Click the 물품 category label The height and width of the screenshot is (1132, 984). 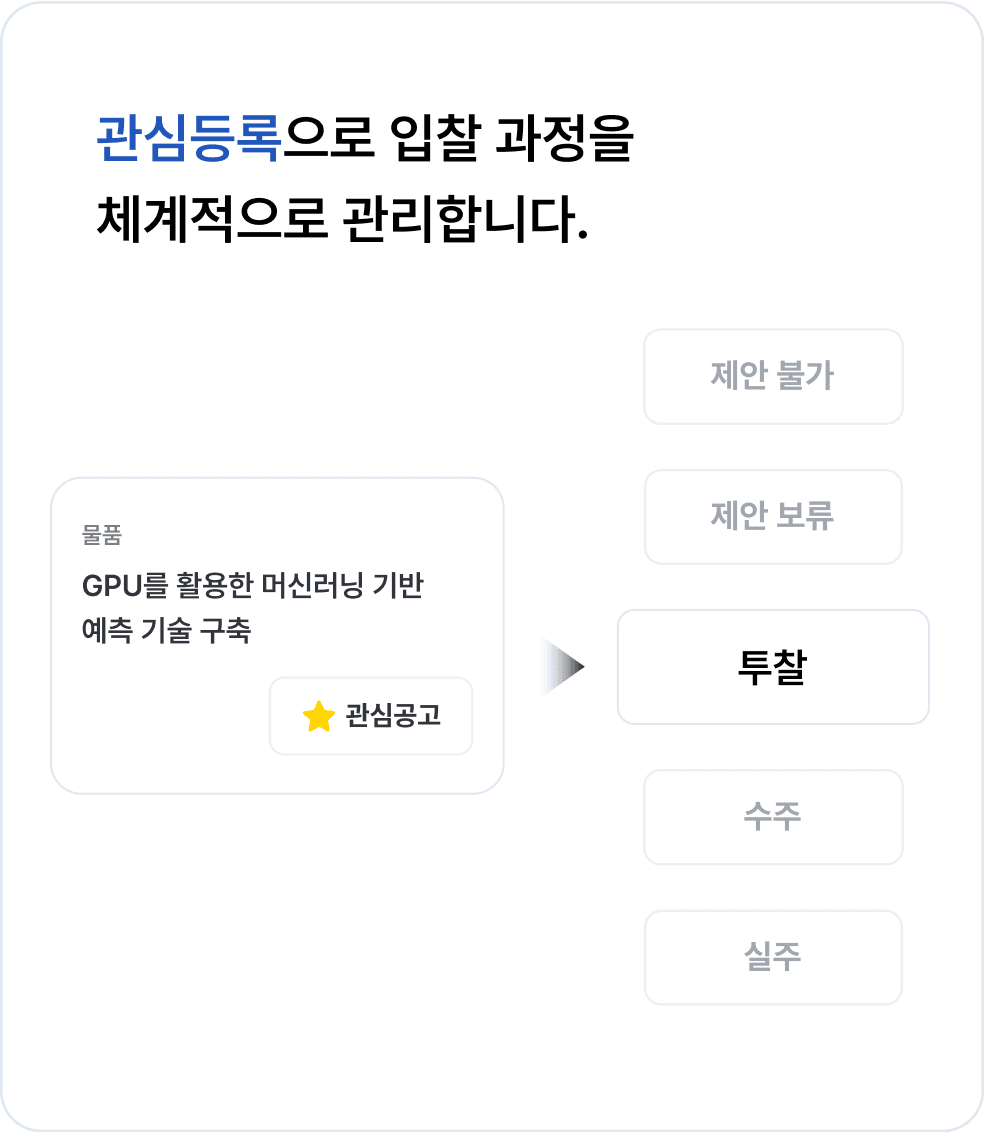pyautogui.click(x=102, y=536)
